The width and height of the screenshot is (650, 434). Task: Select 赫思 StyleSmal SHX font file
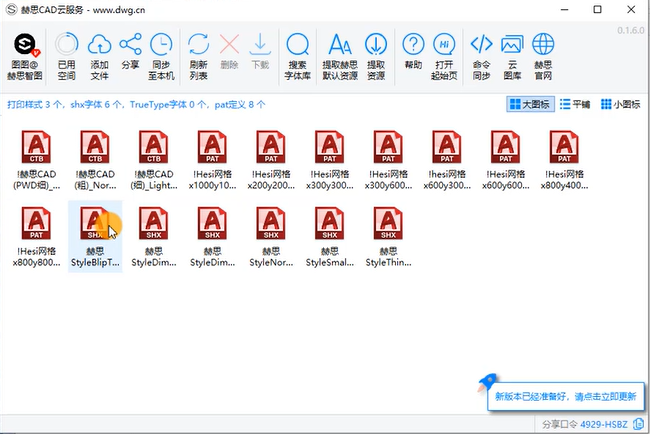(x=330, y=237)
